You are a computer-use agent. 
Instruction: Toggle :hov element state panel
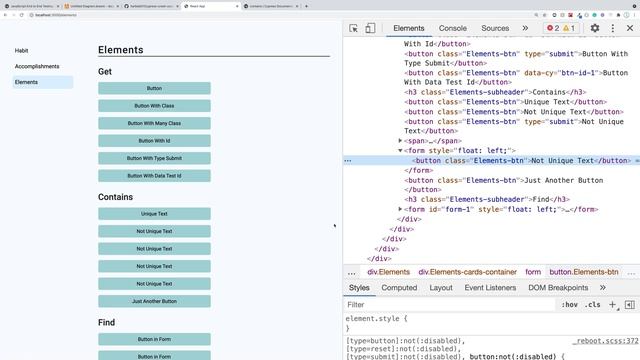tap(569, 304)
